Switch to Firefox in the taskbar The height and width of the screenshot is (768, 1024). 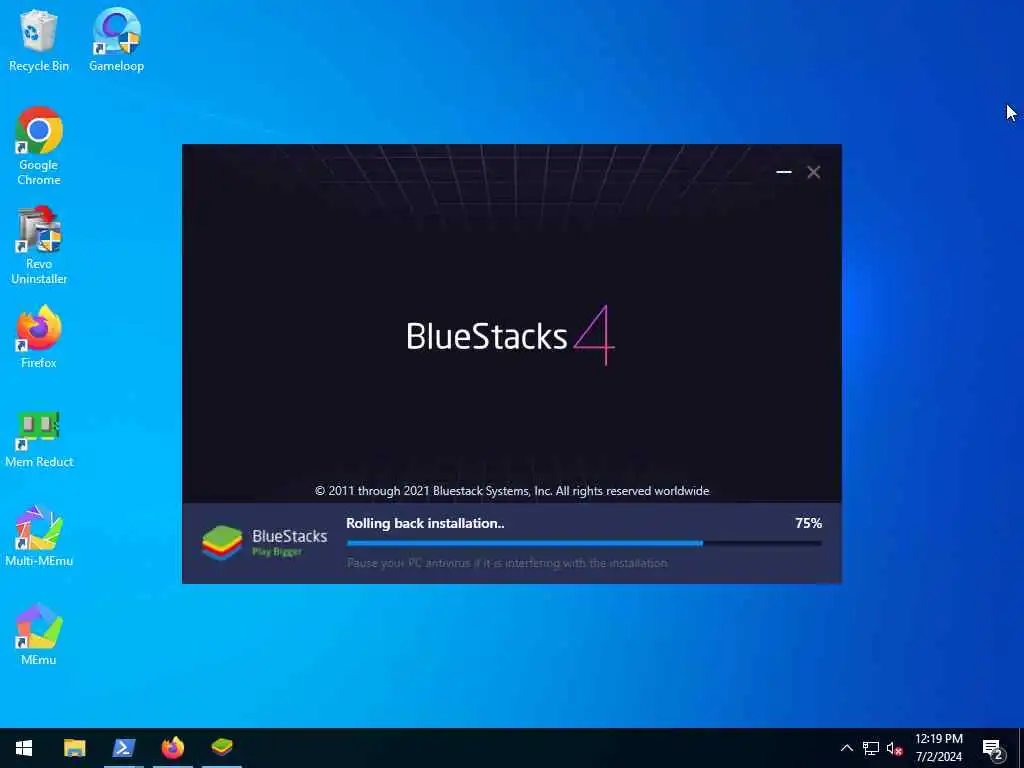172,748
